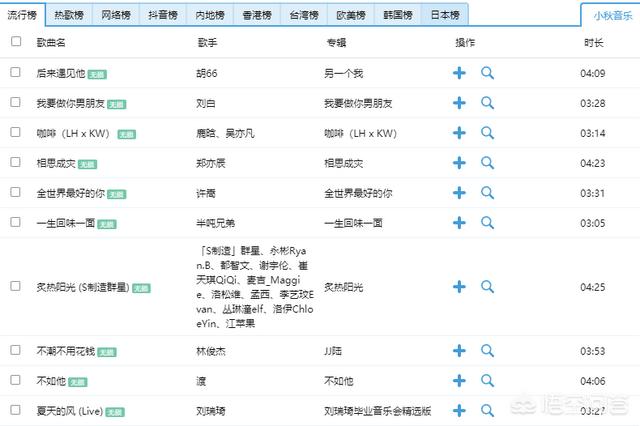Add 炙热阳光 song with plus icon
640x426 pixels.
tap(459, 287)
